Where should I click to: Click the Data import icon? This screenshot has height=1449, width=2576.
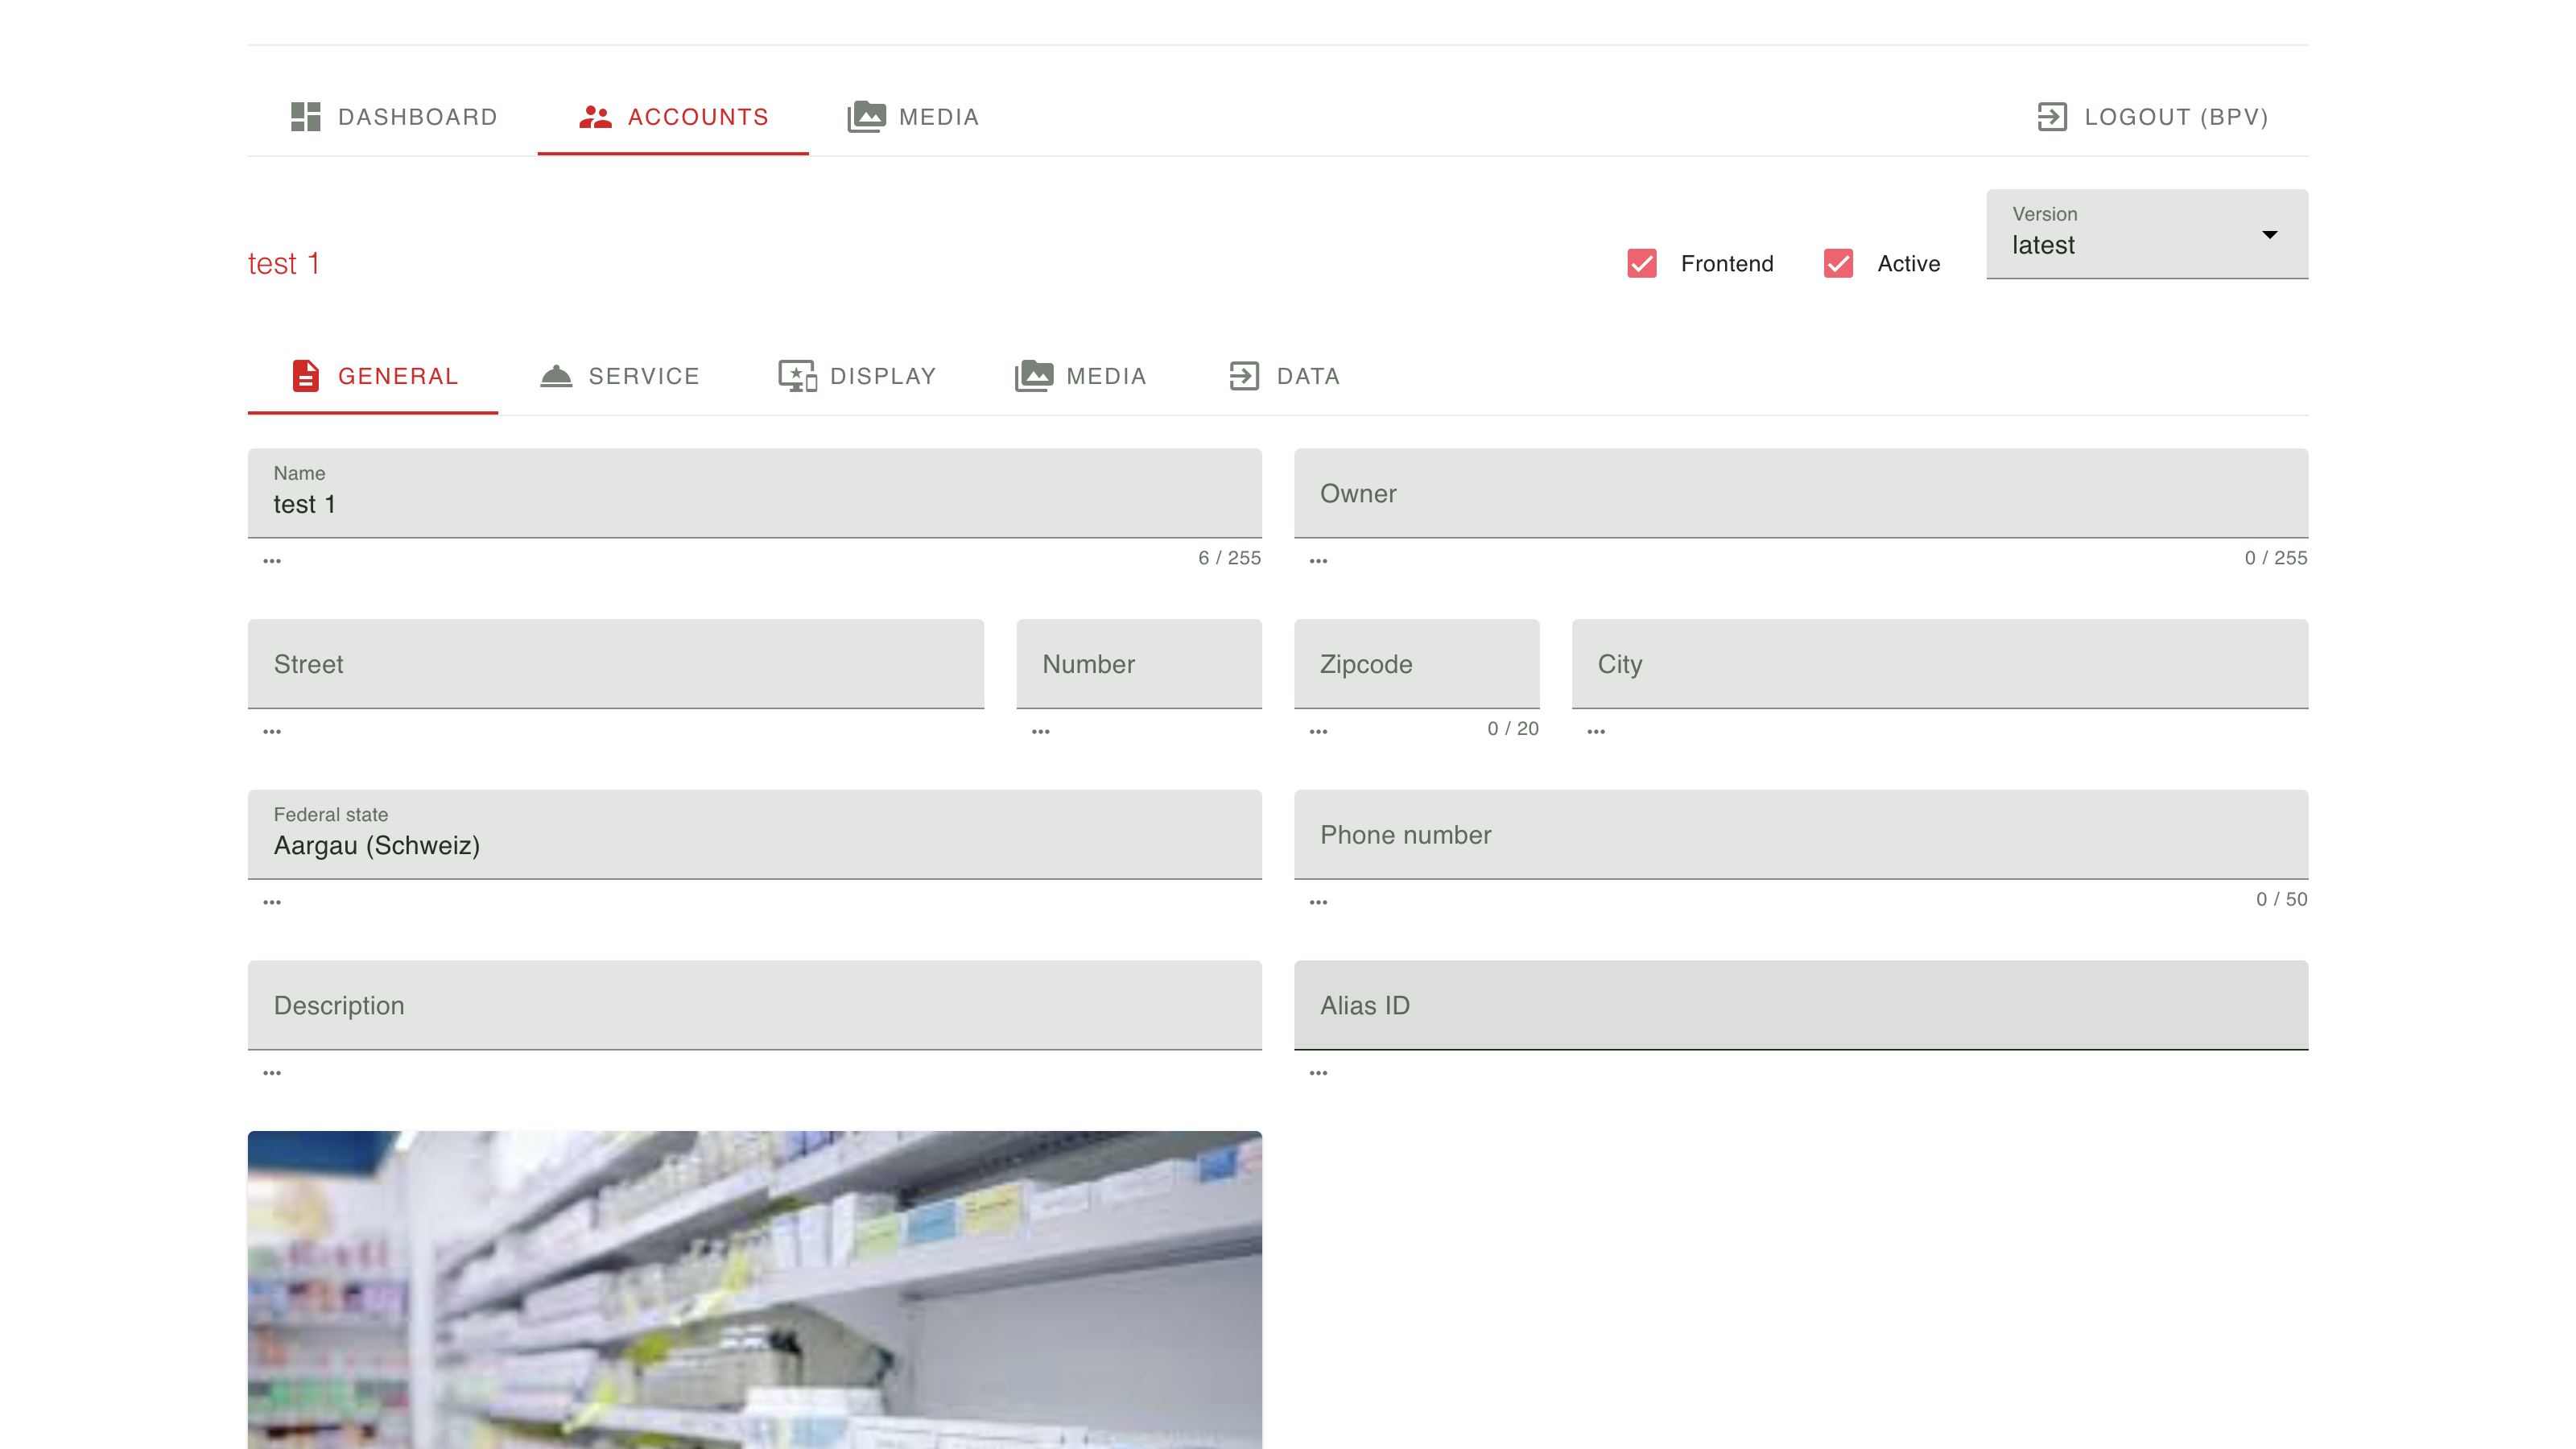[1244, 376]
